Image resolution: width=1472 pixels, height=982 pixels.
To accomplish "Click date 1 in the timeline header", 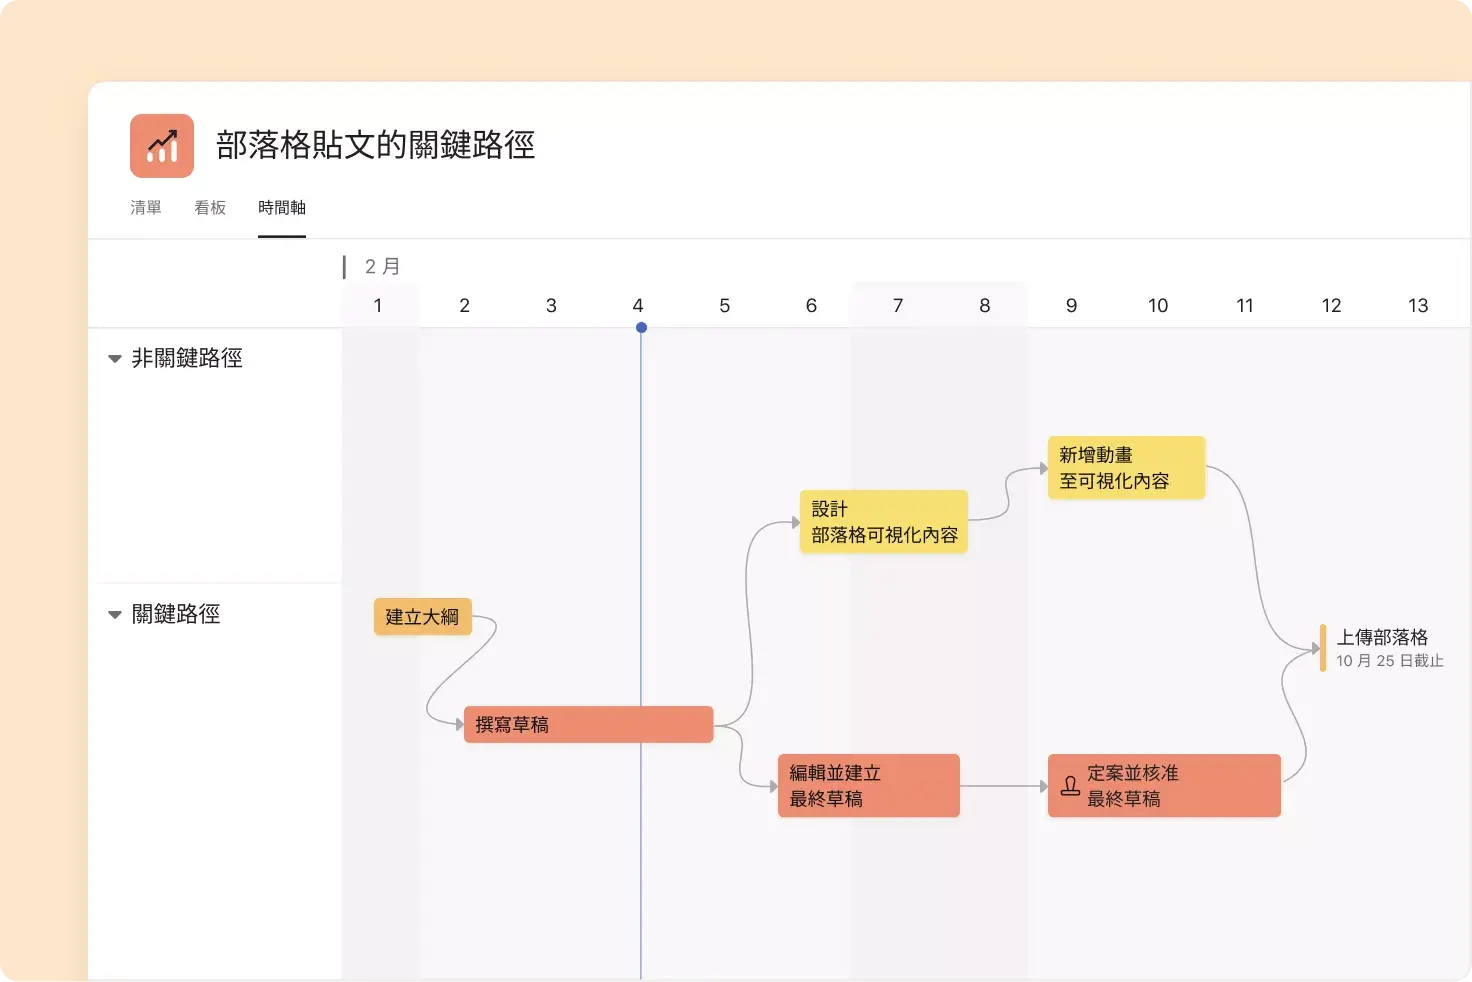I will click(x=378, y=305).
